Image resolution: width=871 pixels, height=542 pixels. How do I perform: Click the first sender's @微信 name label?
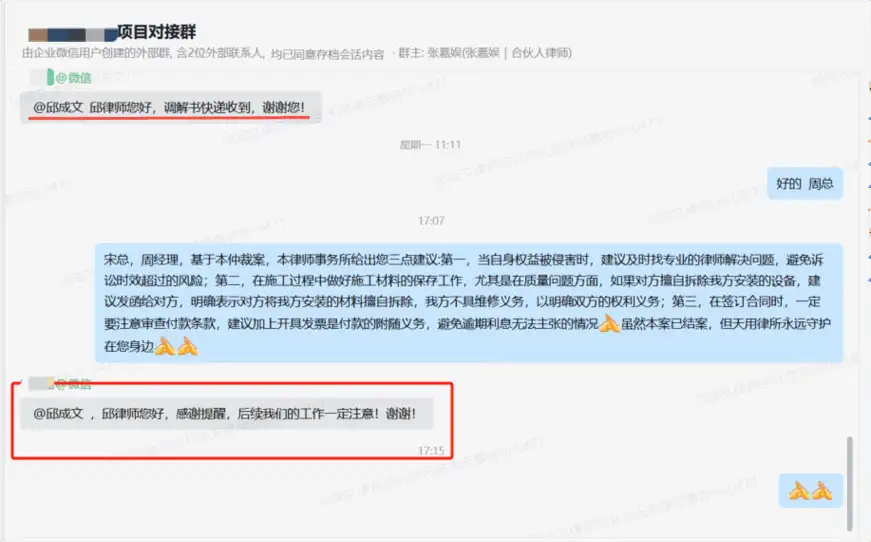coord(73,78)
